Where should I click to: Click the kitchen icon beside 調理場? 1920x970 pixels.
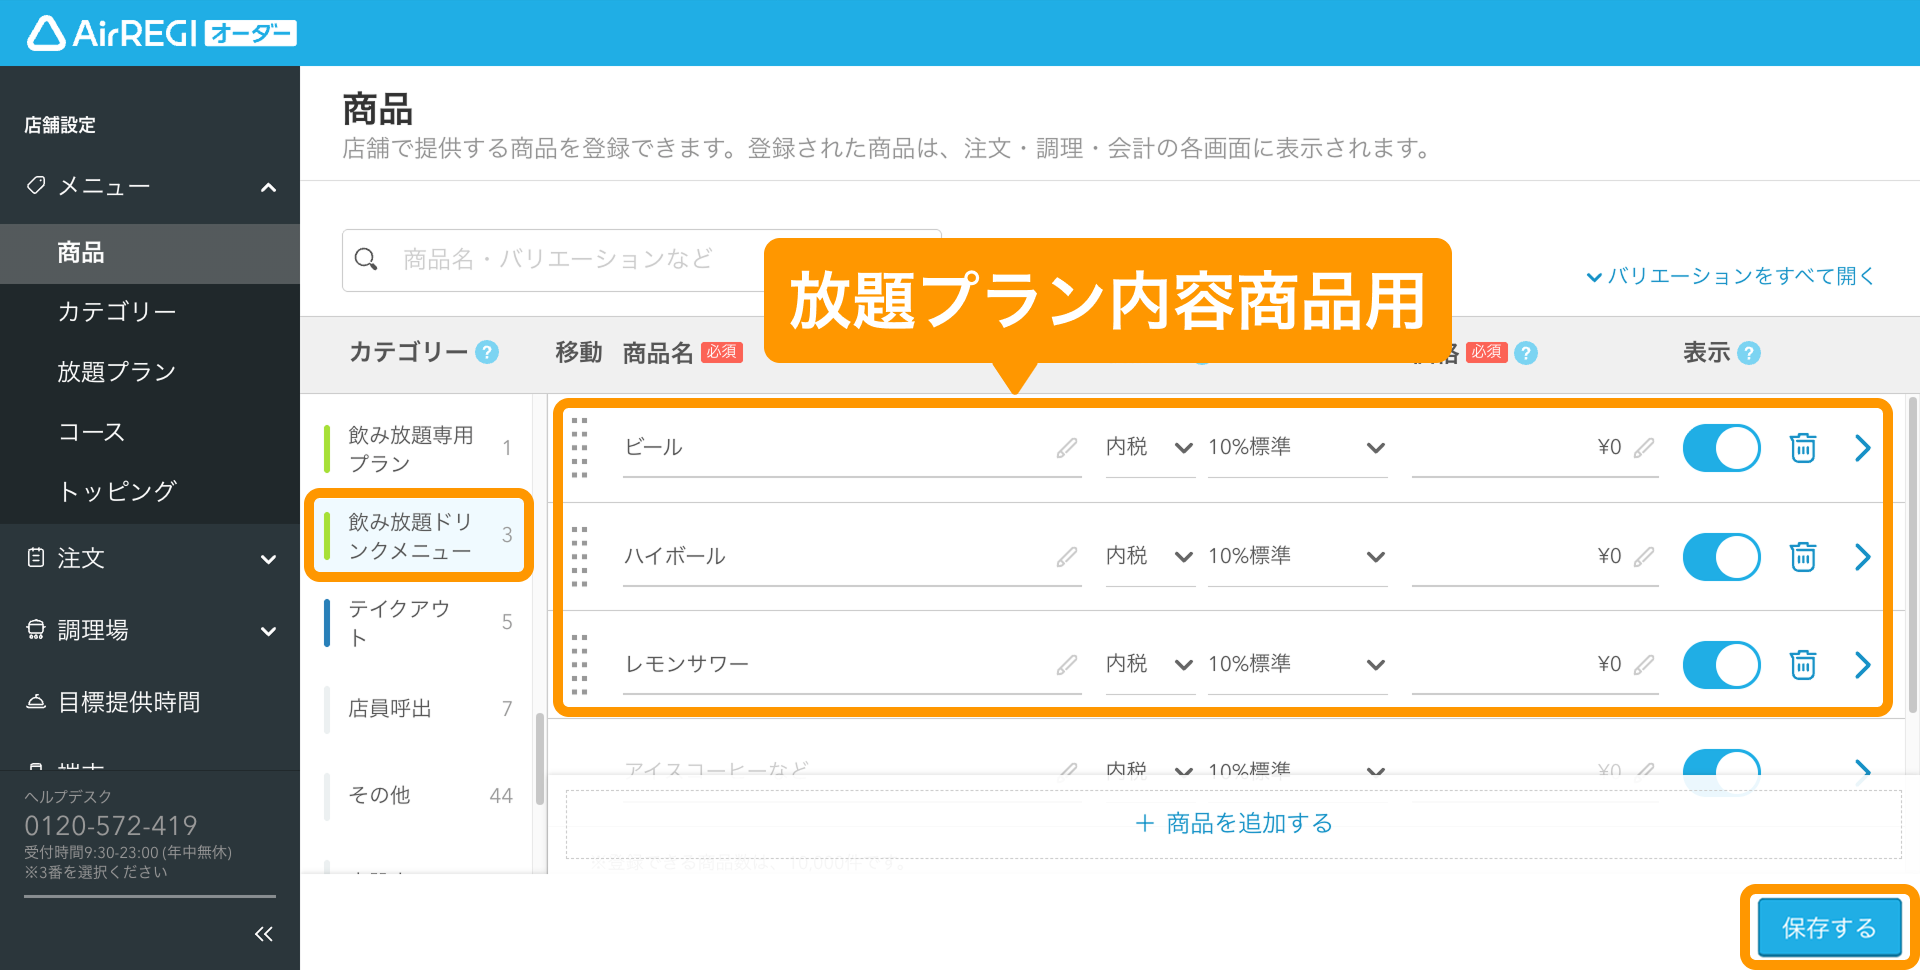click(x=36, y=629)
